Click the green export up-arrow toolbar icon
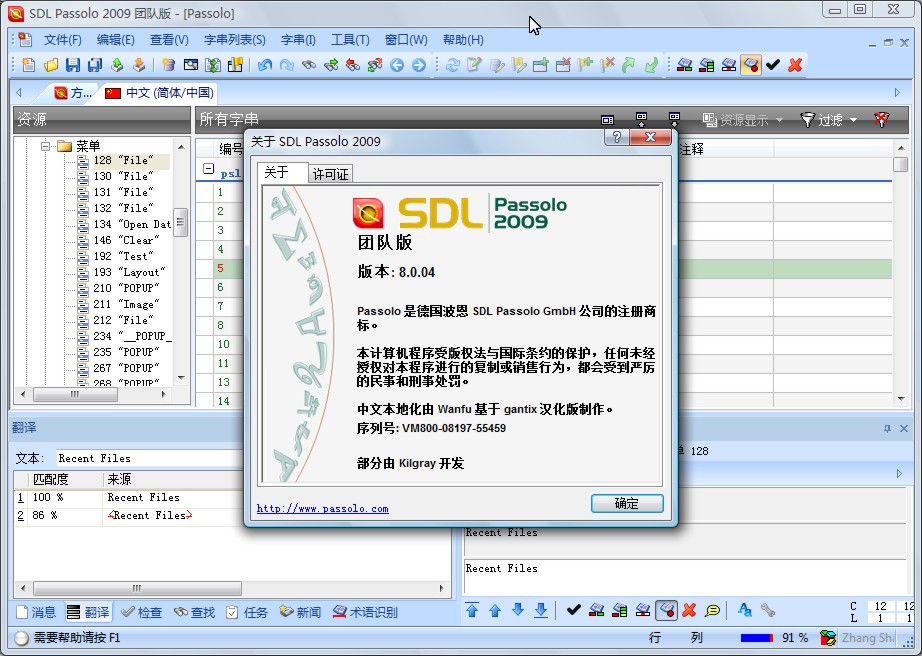Viewport: 922px width, 656px height. (x=117, y=65)
